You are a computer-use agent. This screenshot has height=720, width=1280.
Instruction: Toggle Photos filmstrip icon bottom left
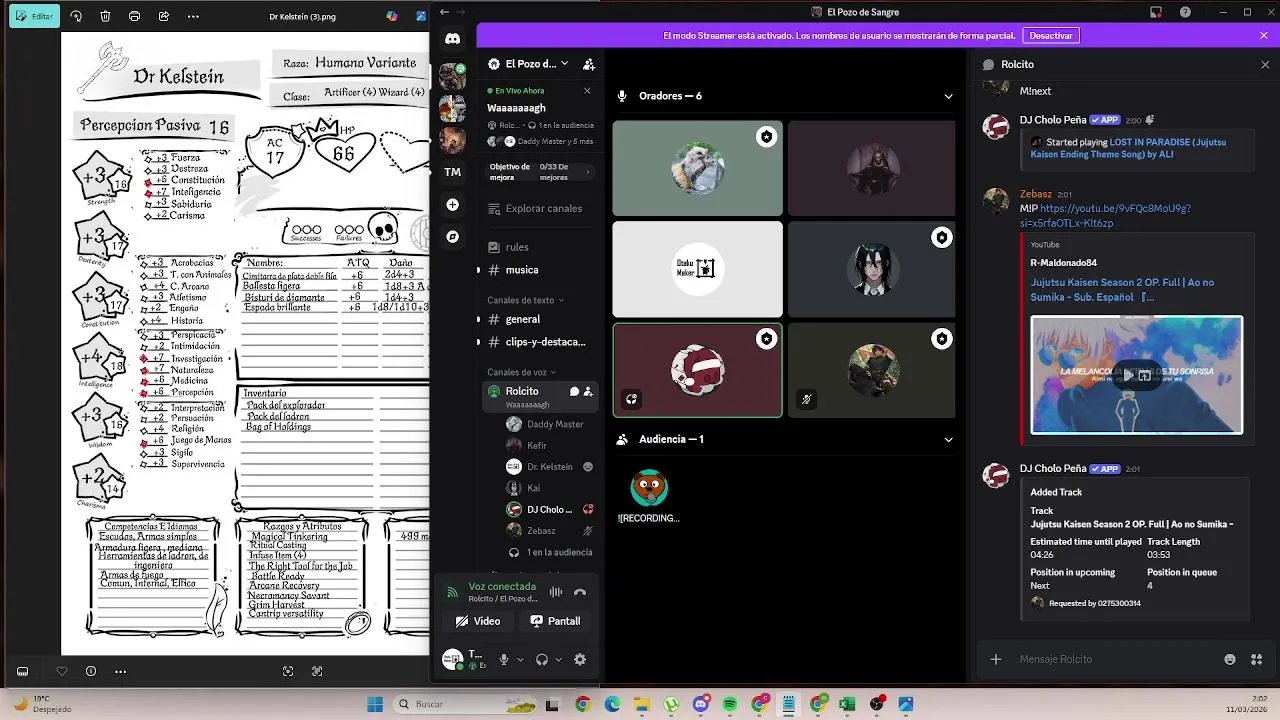coord(23,671)
